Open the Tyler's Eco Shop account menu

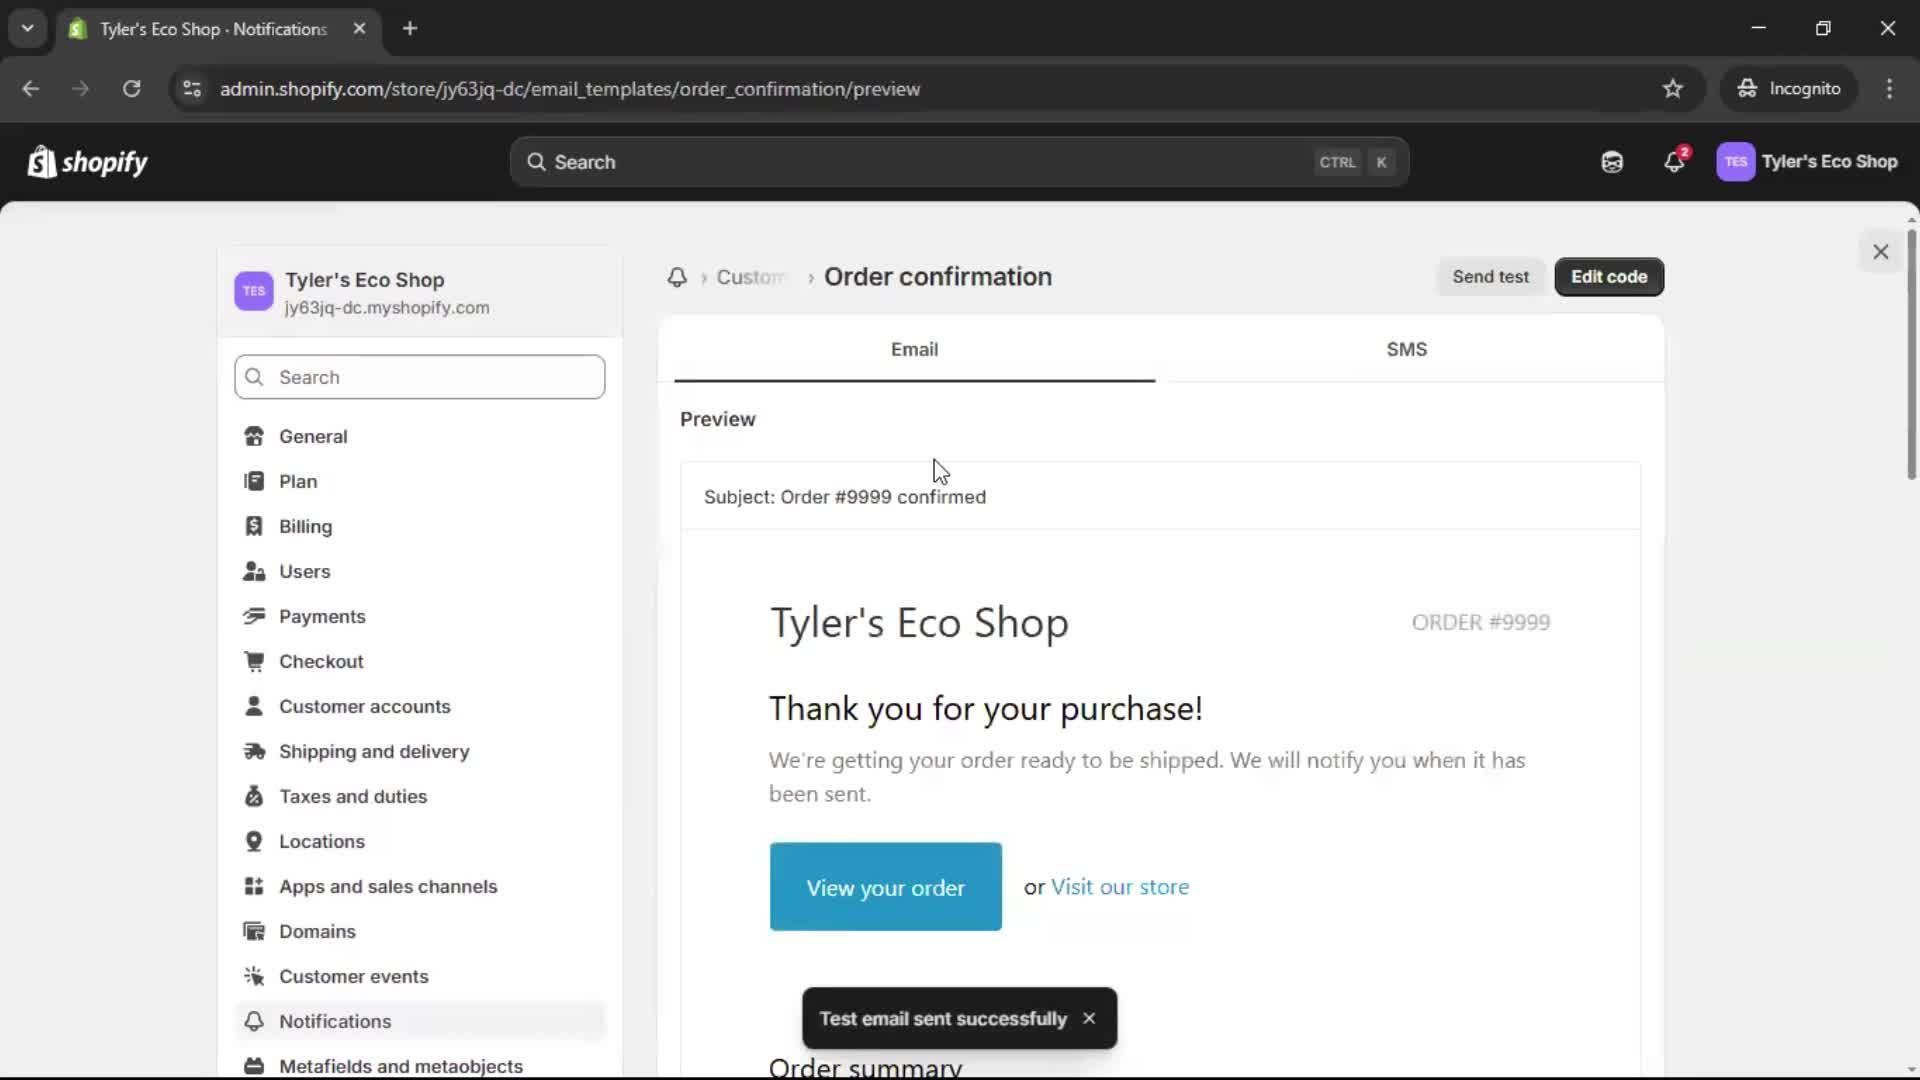pyautogui.click(x=1807, y=162)
